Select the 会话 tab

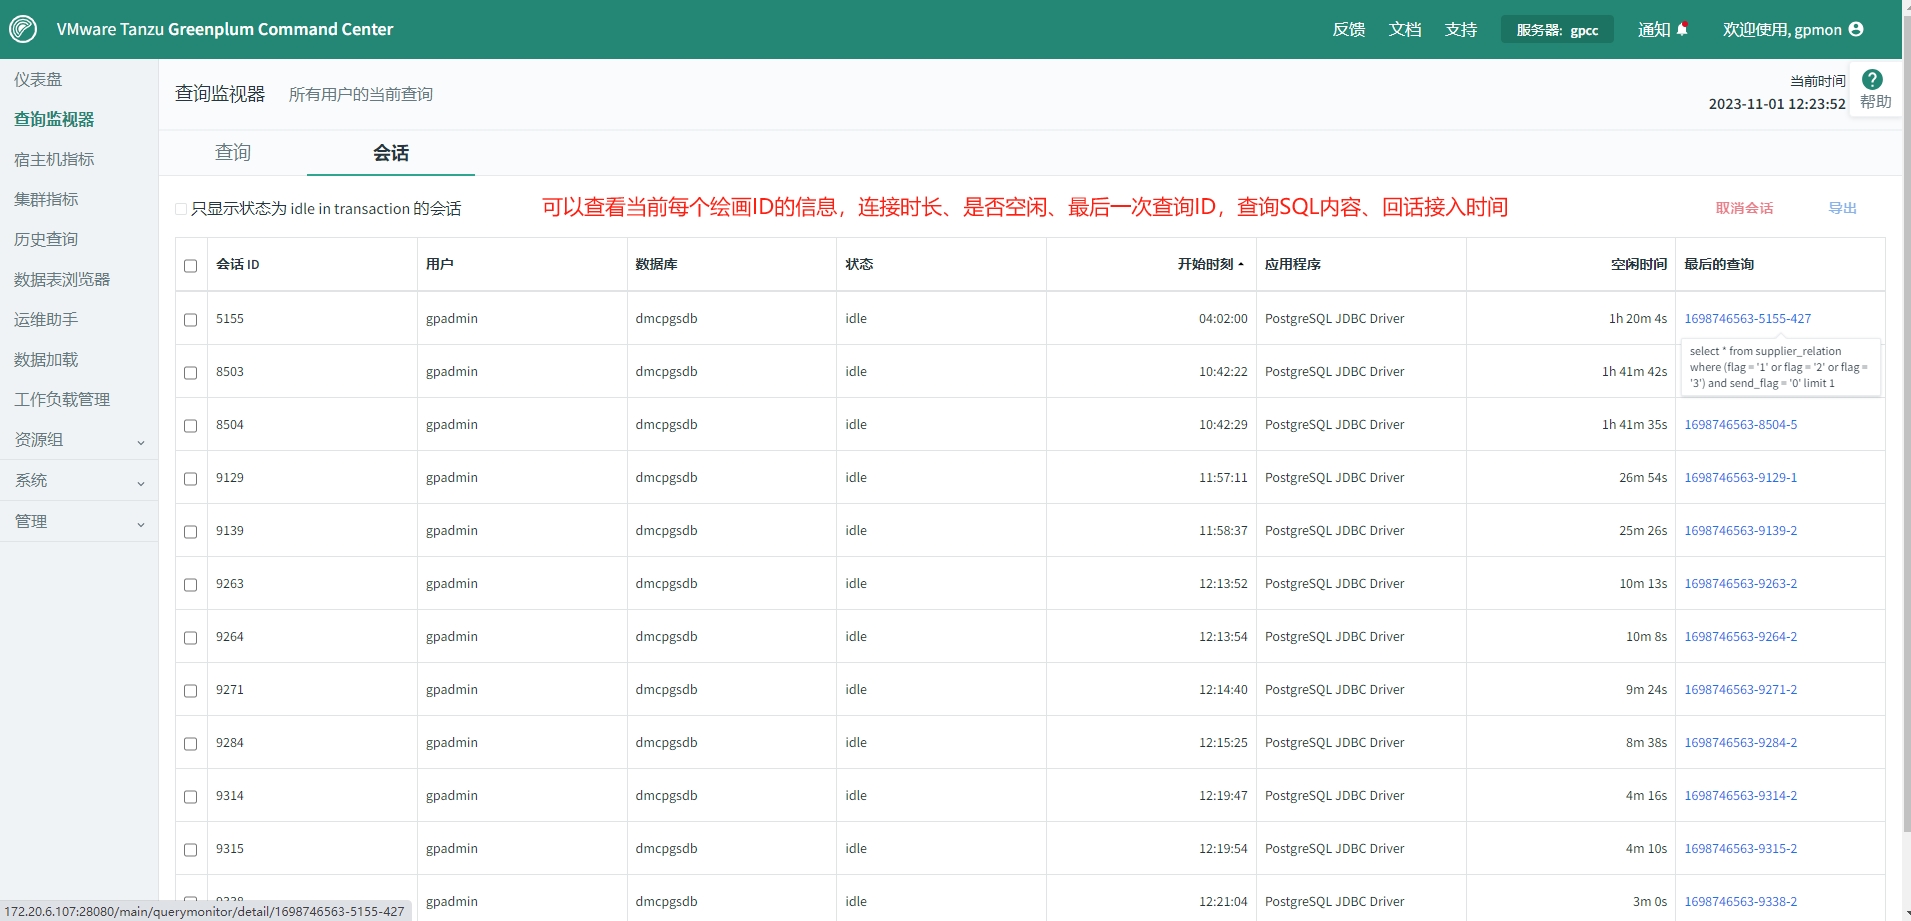[x=390, y=153]
